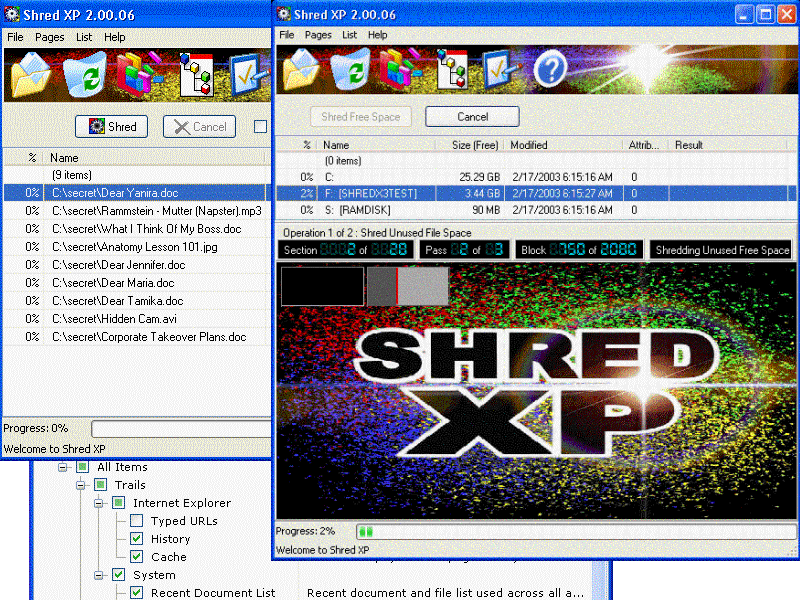800x600 pixels.
Task: Click the recycle bin icon in the file-list window
Action: (86, 76)
